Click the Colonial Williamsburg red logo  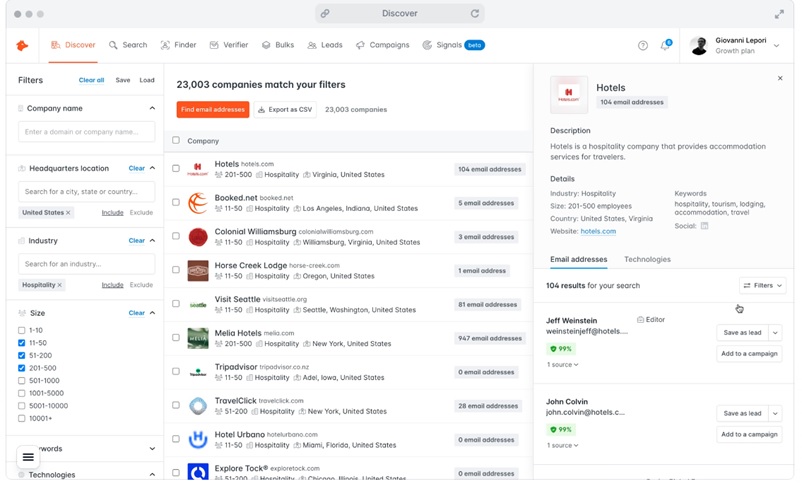coord(197,236)
